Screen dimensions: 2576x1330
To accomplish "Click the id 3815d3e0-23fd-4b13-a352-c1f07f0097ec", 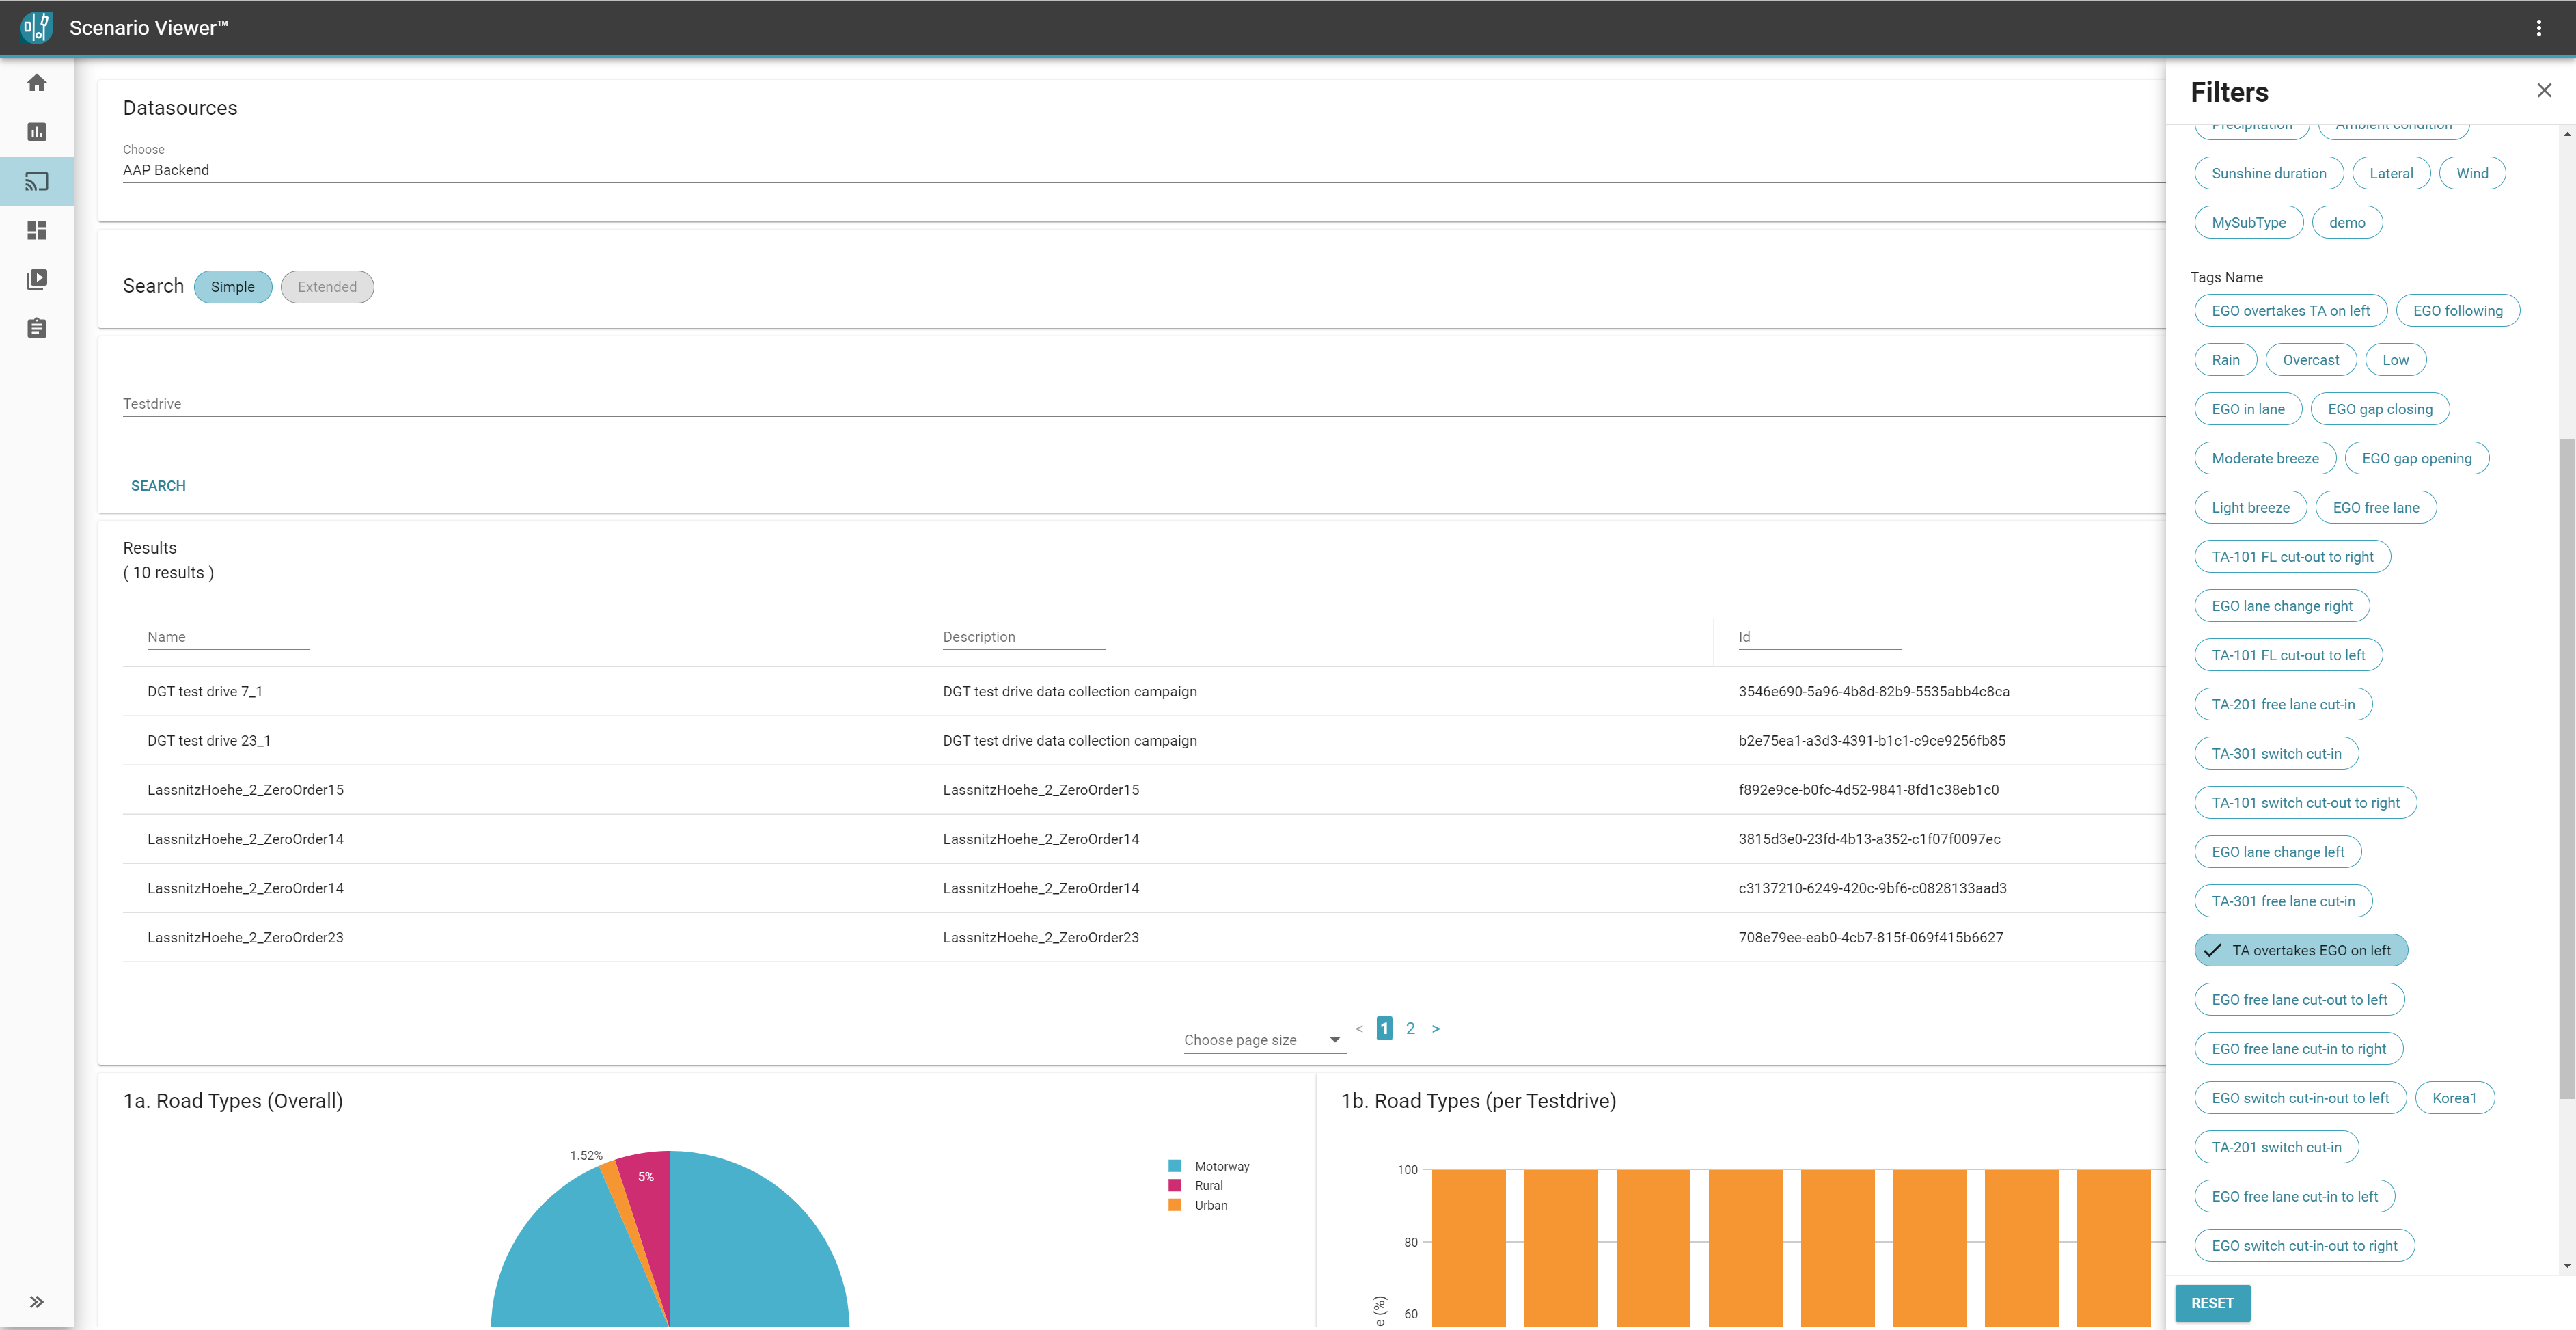I will 1869,839.
